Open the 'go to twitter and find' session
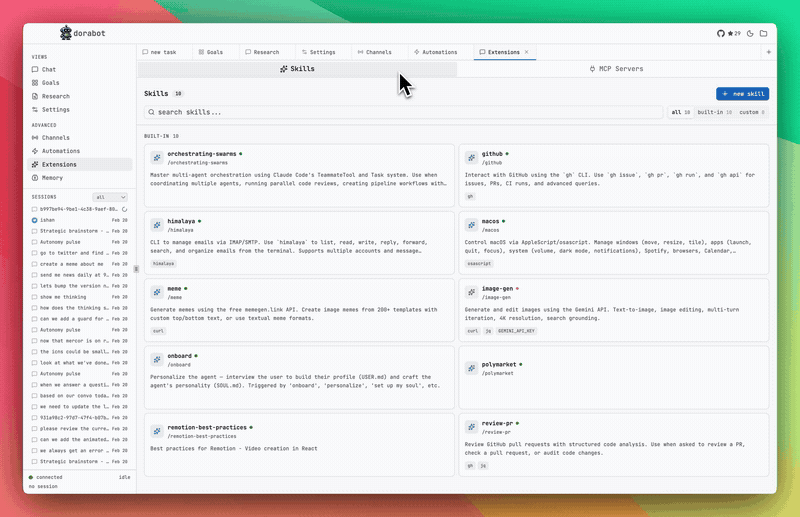Screen dimensions: 800x517 [x=80, y=253]
